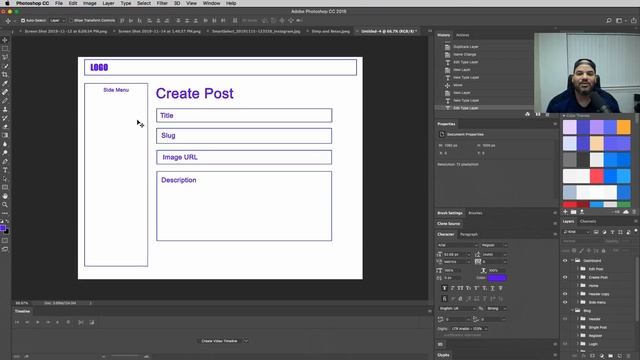
Task: Toggle Underline in Character panel
Action: (493, 288)
